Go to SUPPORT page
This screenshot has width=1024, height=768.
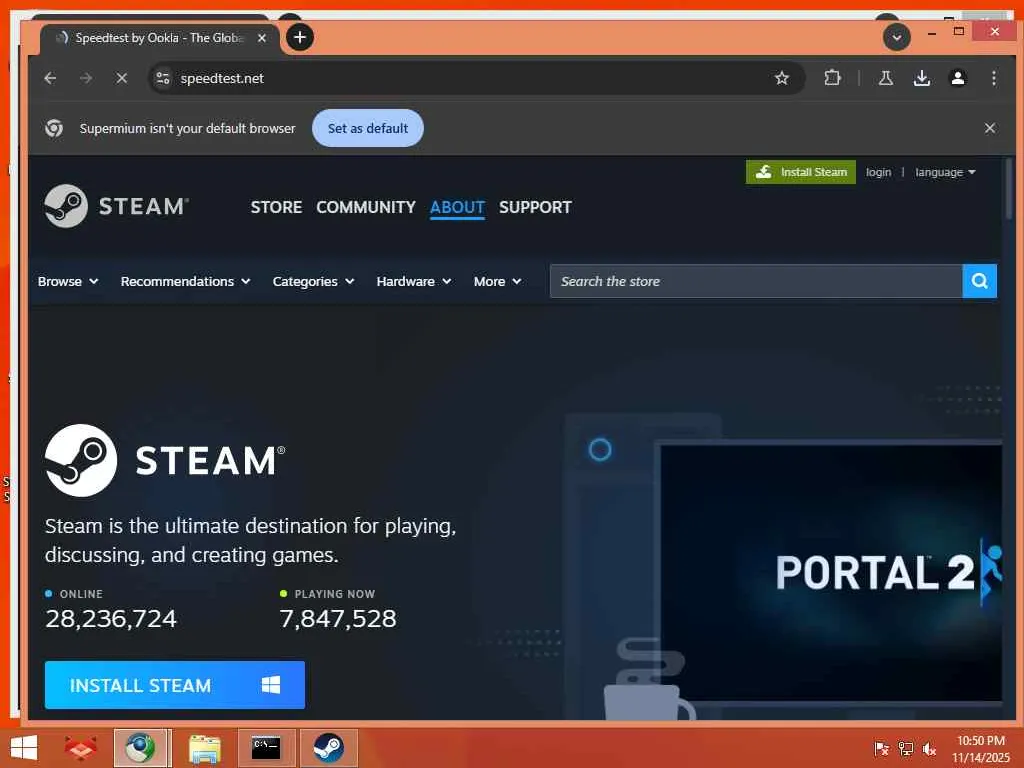(x=535, y=207)
